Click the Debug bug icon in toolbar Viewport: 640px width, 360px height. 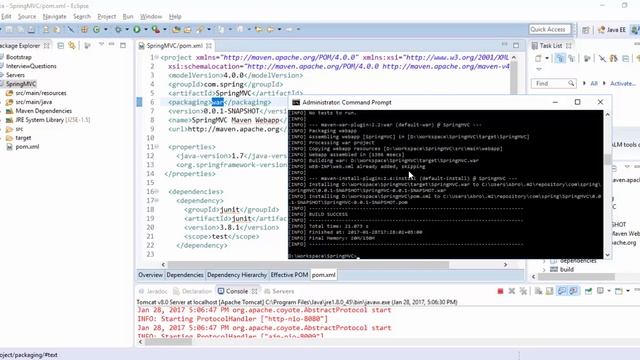[x=118, y=29]
